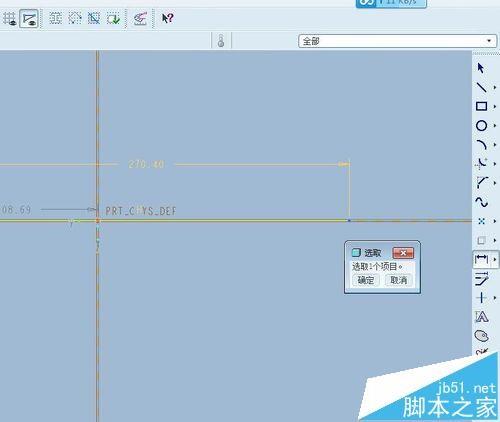Expand the Arc tool flyout arrow

pos(495,145)
